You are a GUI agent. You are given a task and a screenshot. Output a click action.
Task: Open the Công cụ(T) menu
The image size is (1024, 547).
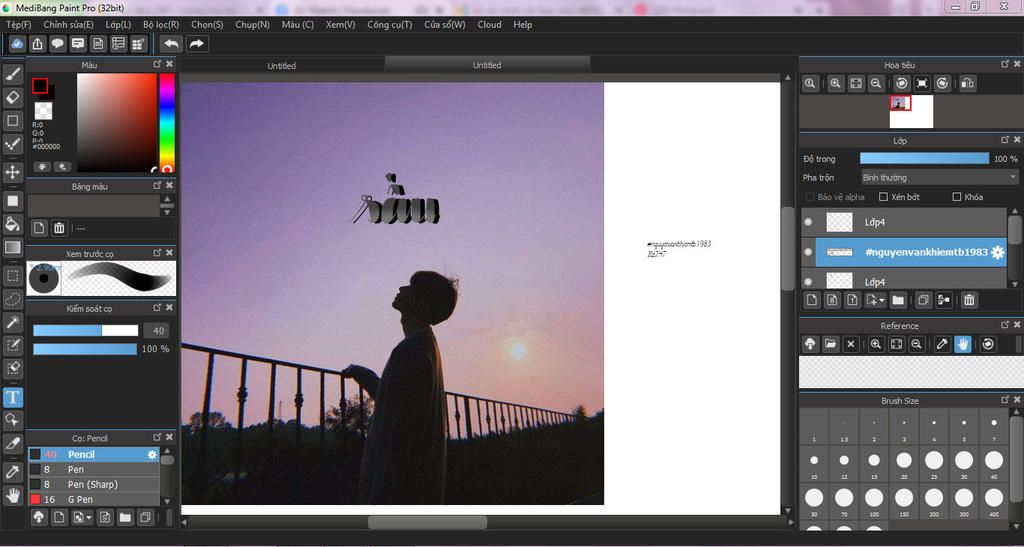click(x=390, y=24)
